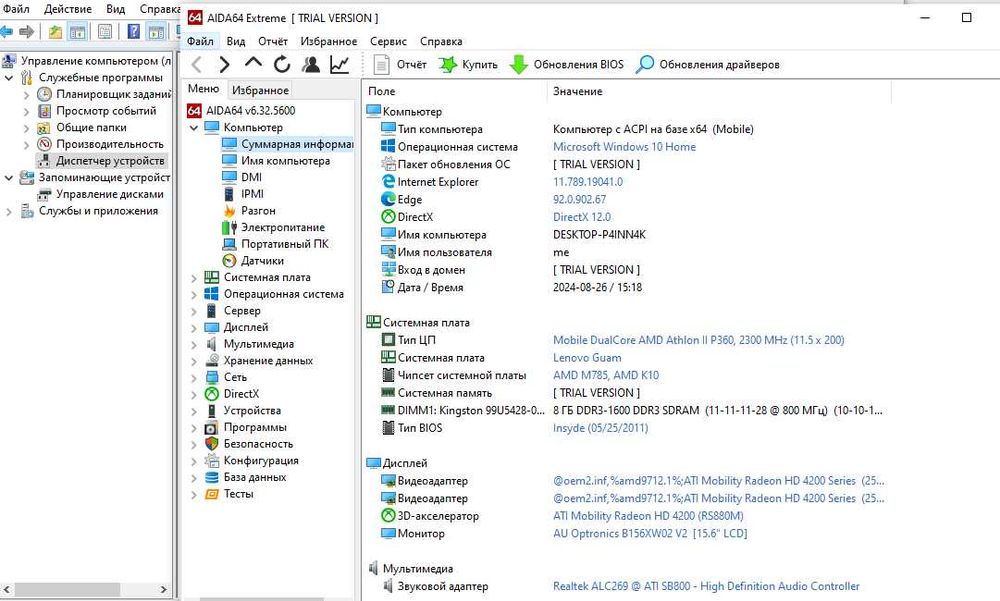Open the user management toolbar icon
The height and width of the screenshot is (601, 1000).
[x=311, y=64]
